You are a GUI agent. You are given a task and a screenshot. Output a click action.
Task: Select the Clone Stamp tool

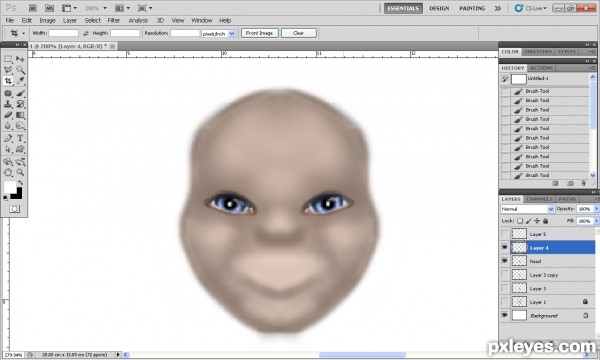click(x=8, y=104)
